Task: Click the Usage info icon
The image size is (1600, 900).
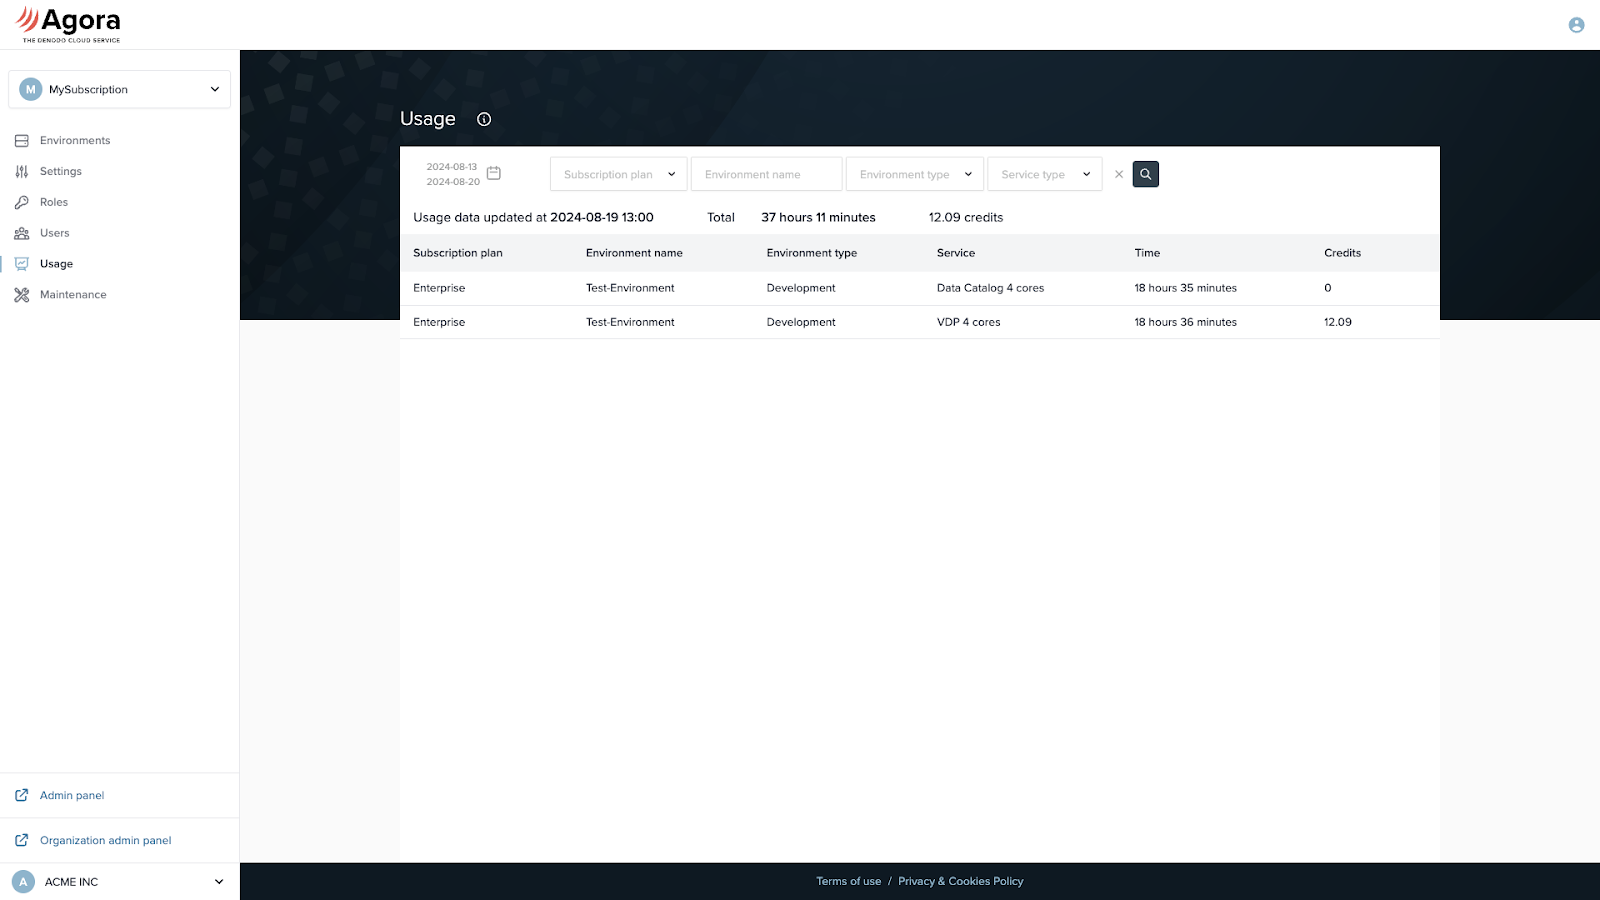Action: click(x=484, y=119)
